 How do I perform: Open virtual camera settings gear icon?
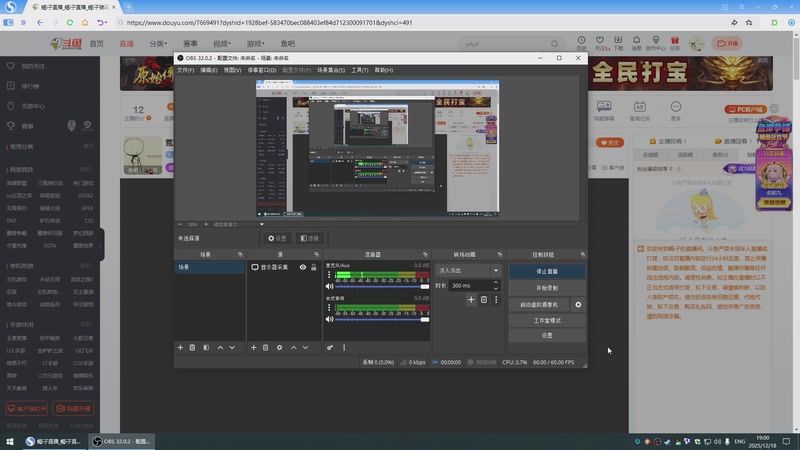[x=578, y=304]
